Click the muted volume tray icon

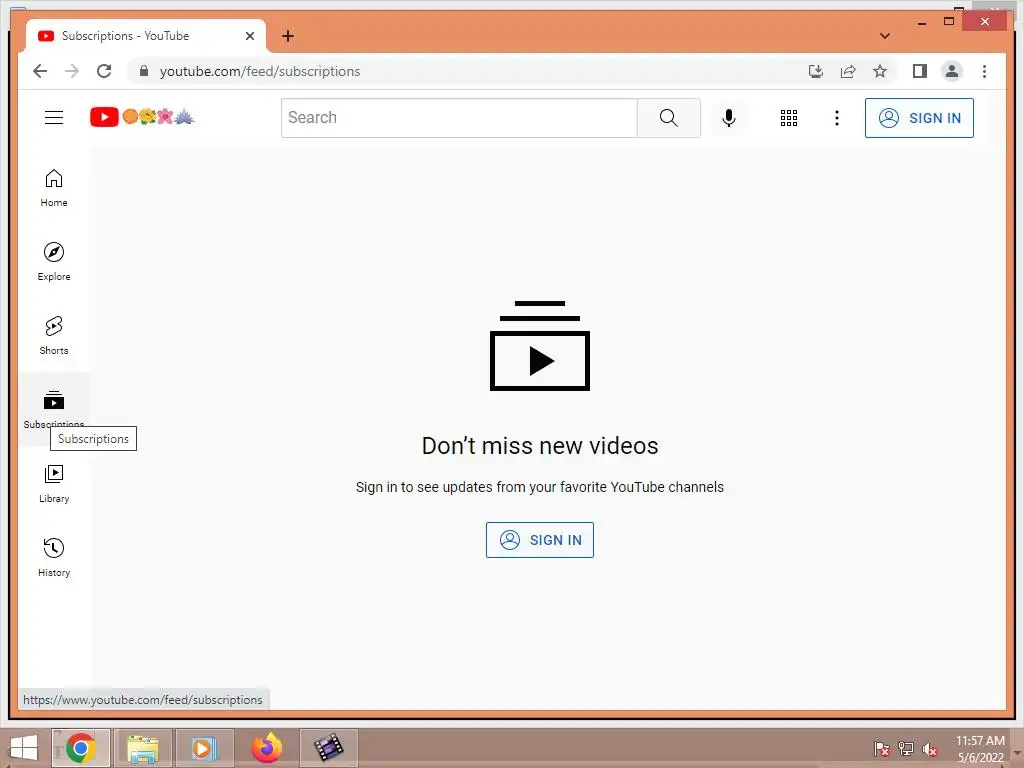[x=929, y=748]
